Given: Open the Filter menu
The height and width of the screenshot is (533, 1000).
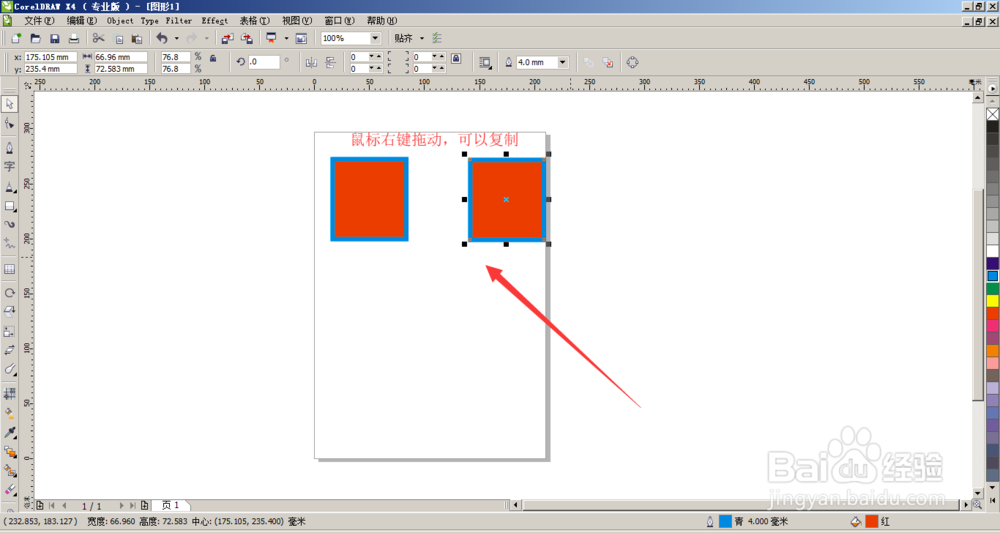Looking at the screenshot, I should click(179, 20).
